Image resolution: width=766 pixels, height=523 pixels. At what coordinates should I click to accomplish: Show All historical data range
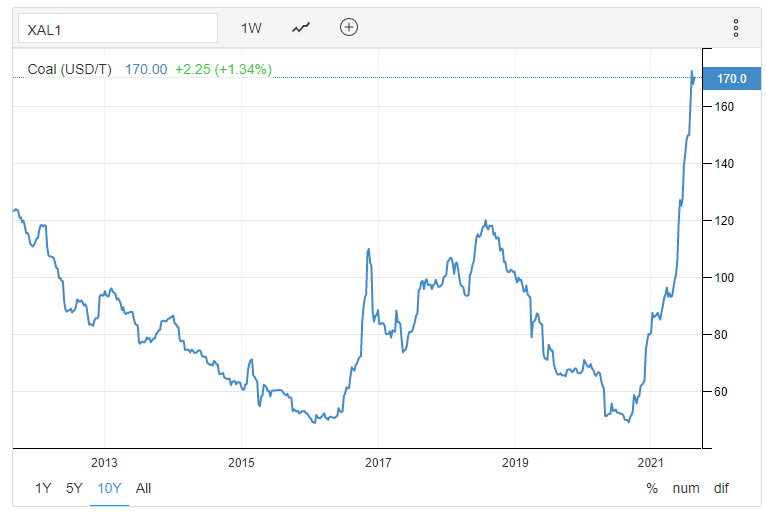[x=144, y=488]
